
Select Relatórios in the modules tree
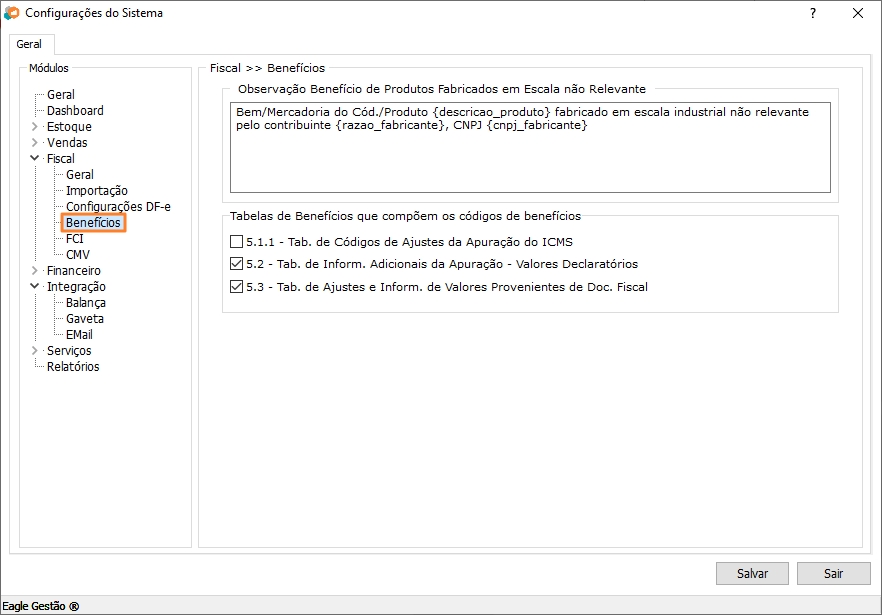[73, 367]
